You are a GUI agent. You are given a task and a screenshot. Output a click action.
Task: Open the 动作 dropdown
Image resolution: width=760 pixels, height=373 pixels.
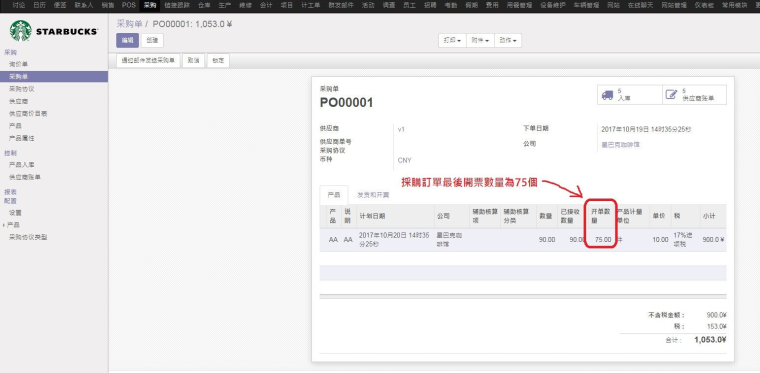click(508, 41)
